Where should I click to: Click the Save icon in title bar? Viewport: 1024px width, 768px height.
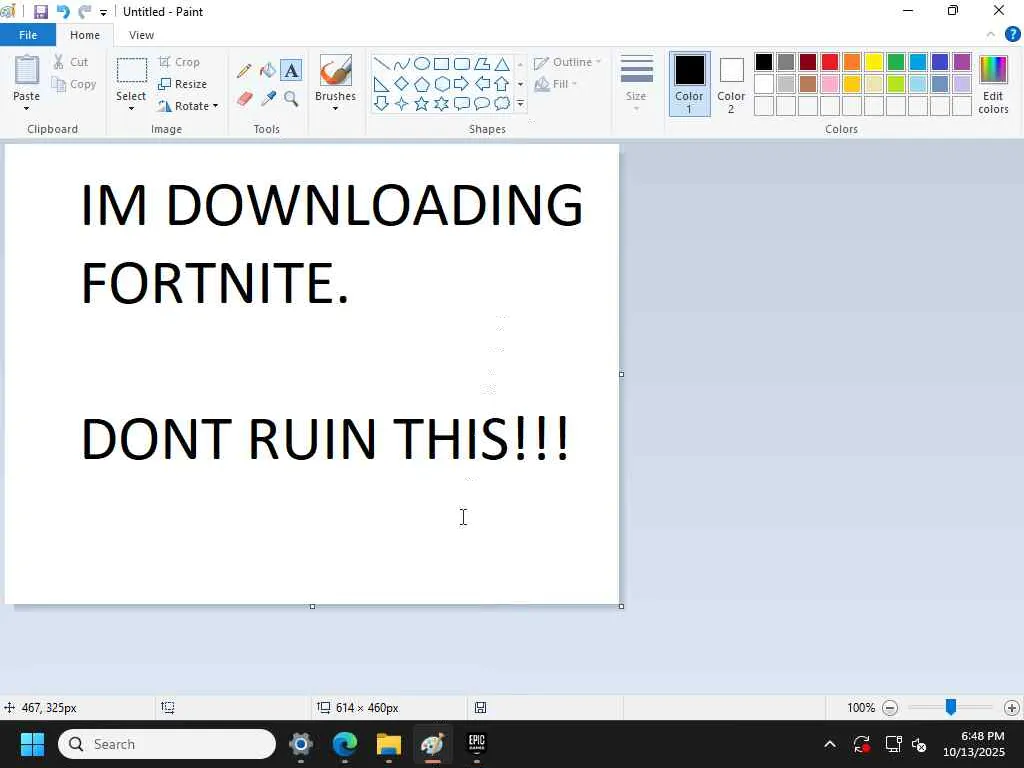click(x=40, y=12)
